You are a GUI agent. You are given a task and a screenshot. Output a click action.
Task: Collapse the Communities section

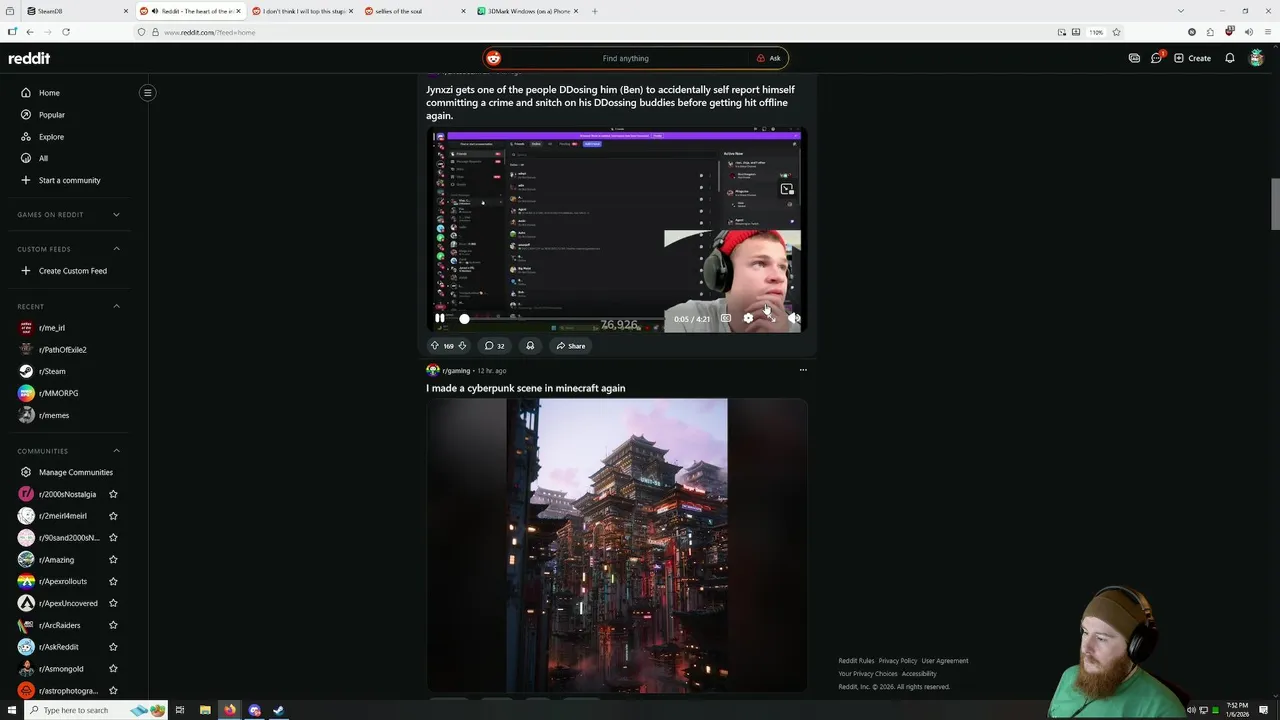[x=116, y=451]
